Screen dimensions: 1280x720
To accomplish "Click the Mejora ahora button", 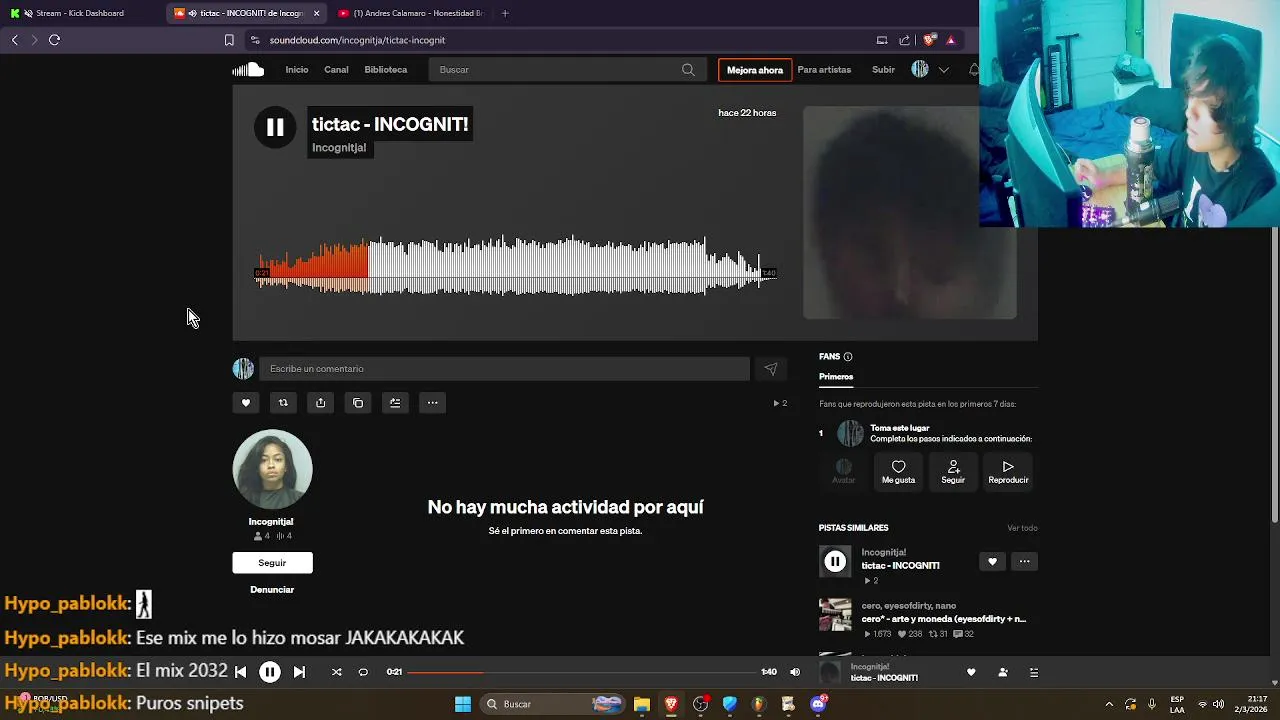I will tap(755, 70).
